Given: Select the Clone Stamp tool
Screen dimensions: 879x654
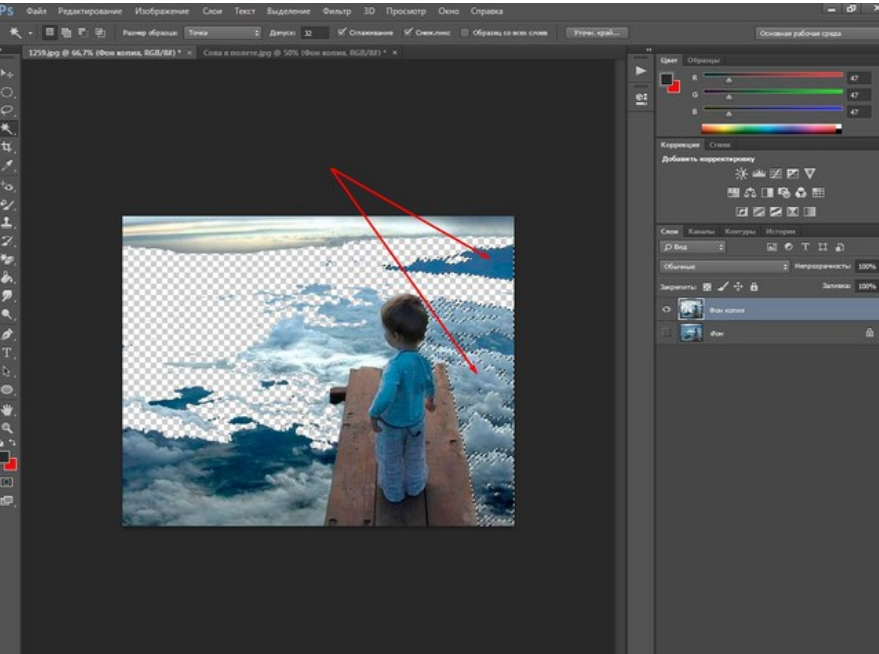Looking at the screenshot, I should pyautogui.click(x=7, y=223).
